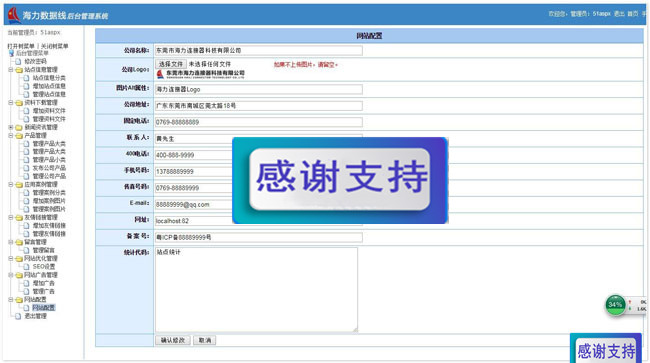
Task: Click inside the 统计代码 text area
Action: click(x=256, y=290)
